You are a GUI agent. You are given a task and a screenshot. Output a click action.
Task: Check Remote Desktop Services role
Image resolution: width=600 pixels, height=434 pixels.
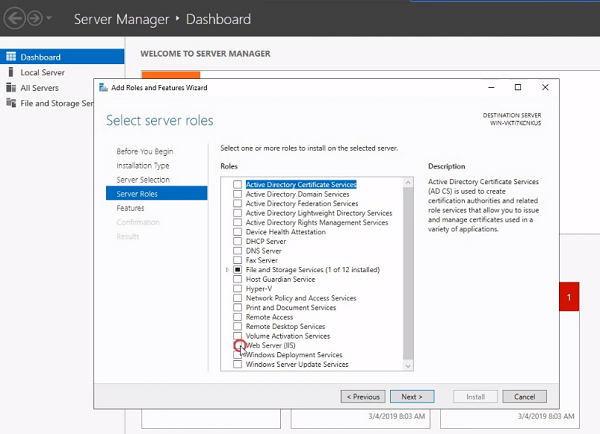click(237, 326)
